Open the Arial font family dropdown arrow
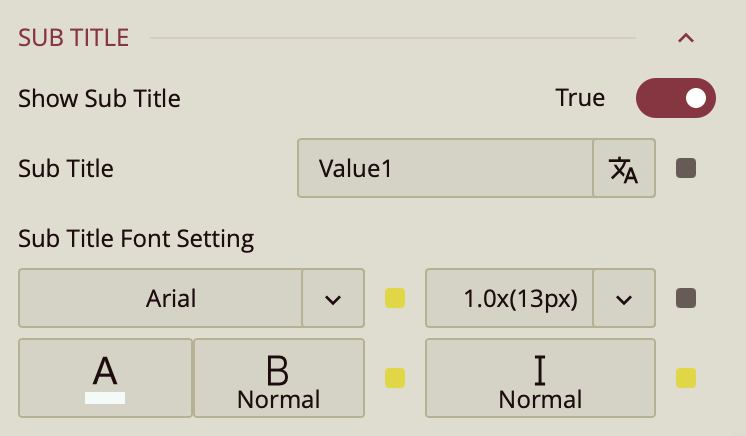746x436 pixels. pyautogui.click(x=333, y=298)
